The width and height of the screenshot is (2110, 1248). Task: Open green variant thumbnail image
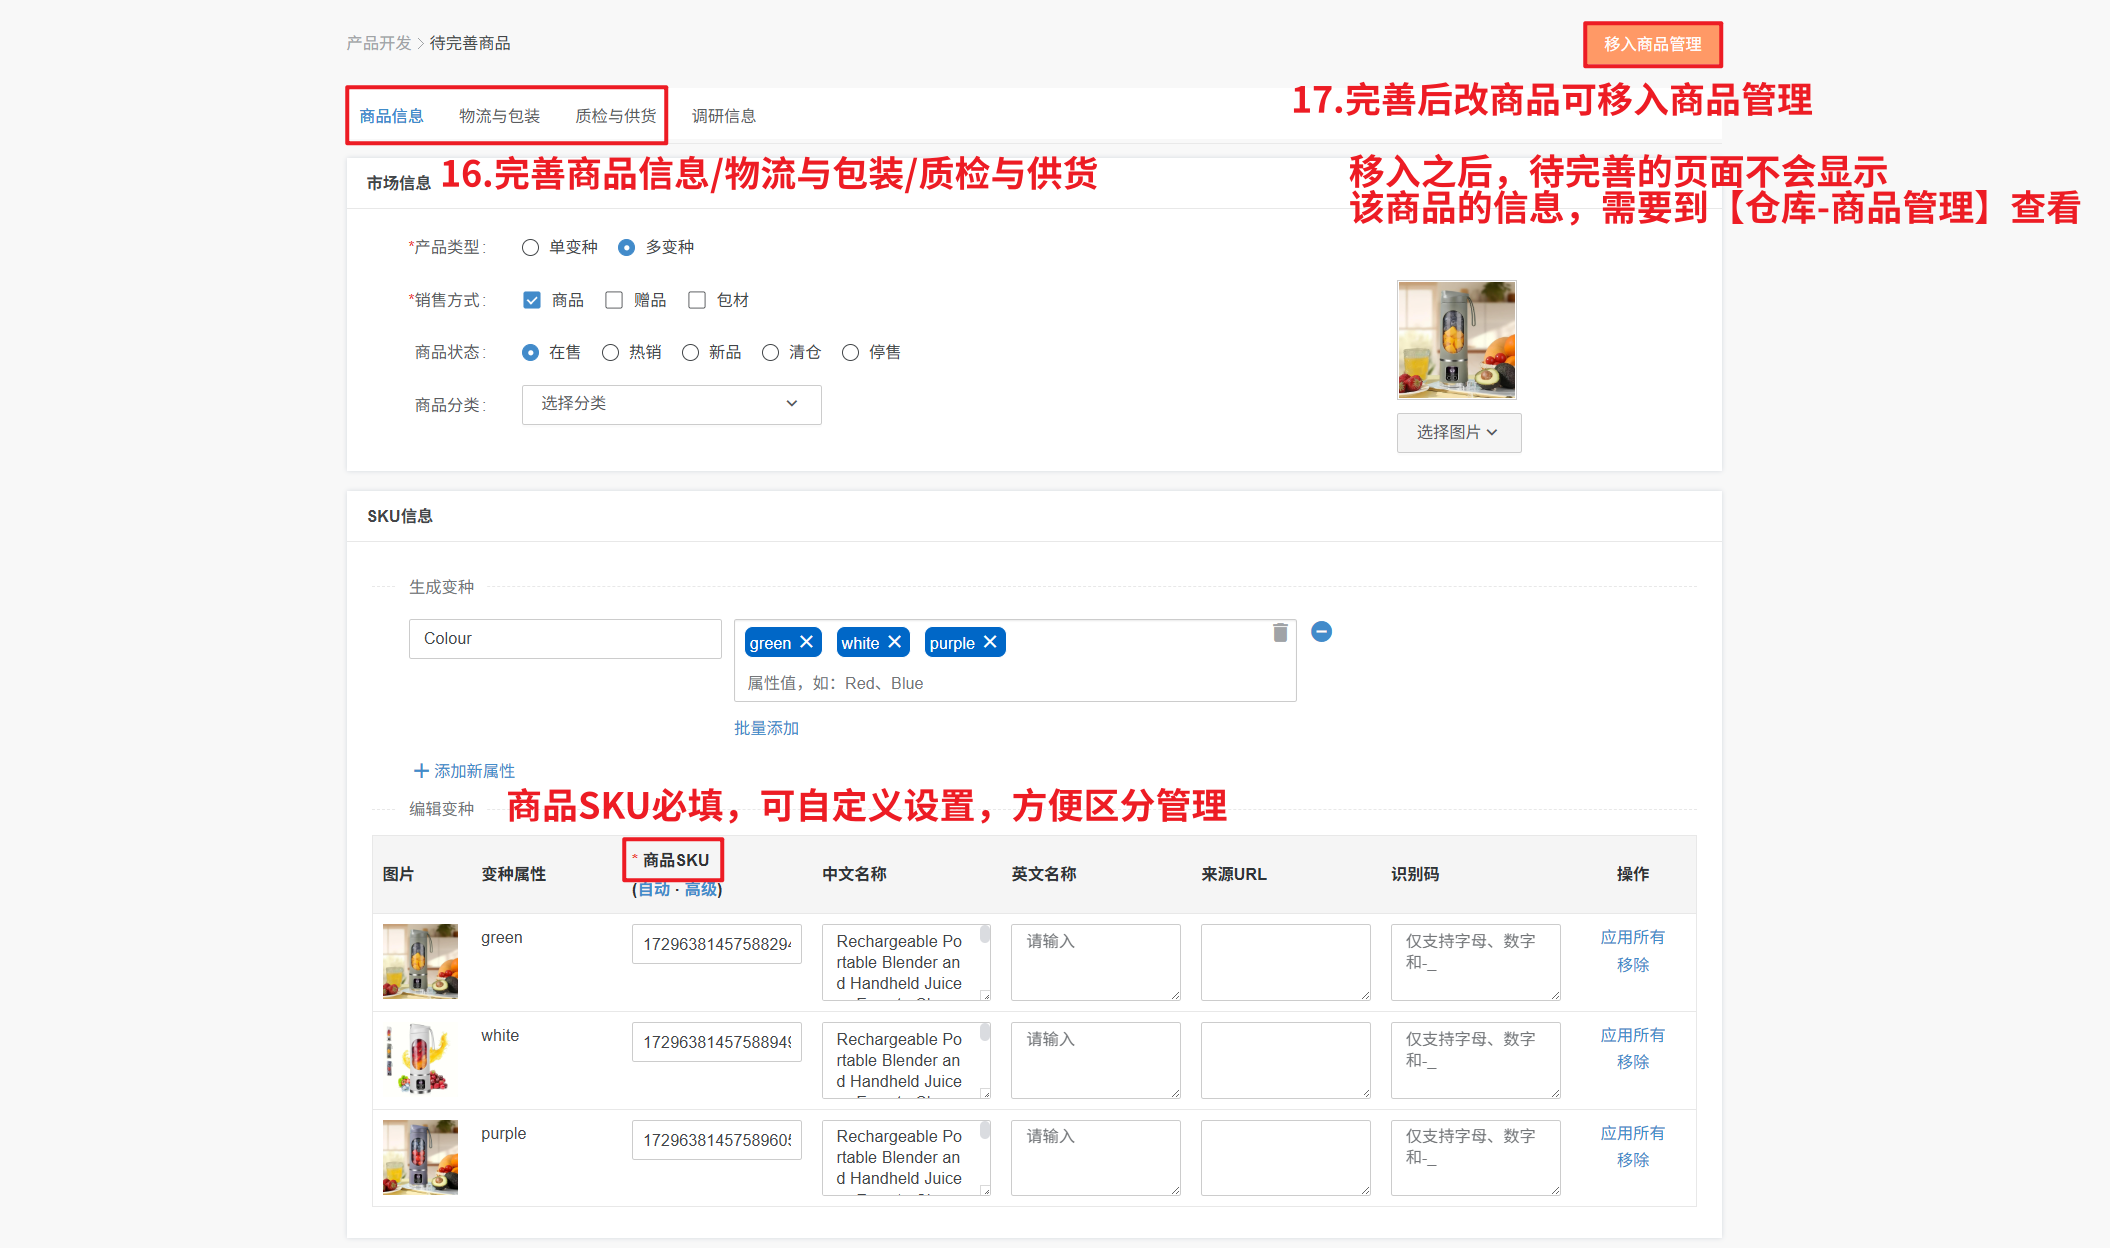[420, 961]
